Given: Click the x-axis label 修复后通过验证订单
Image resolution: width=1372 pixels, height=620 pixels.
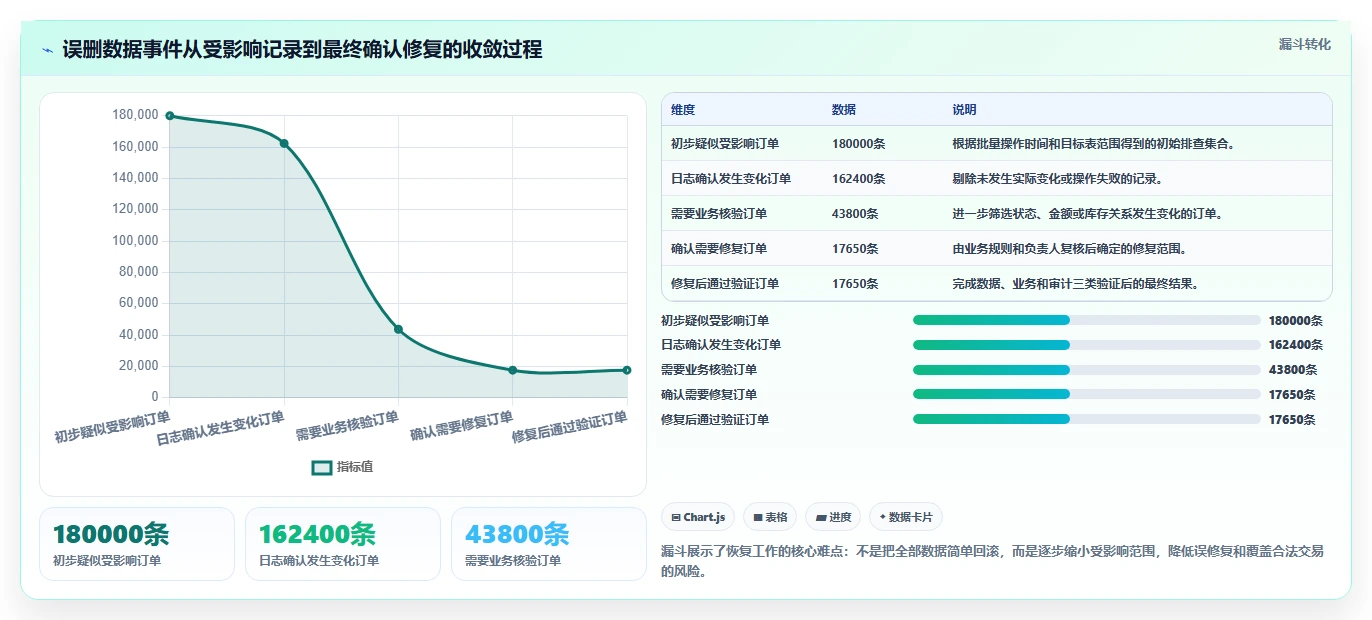Looking at the screenshot, I should click(x=570, y=427).
